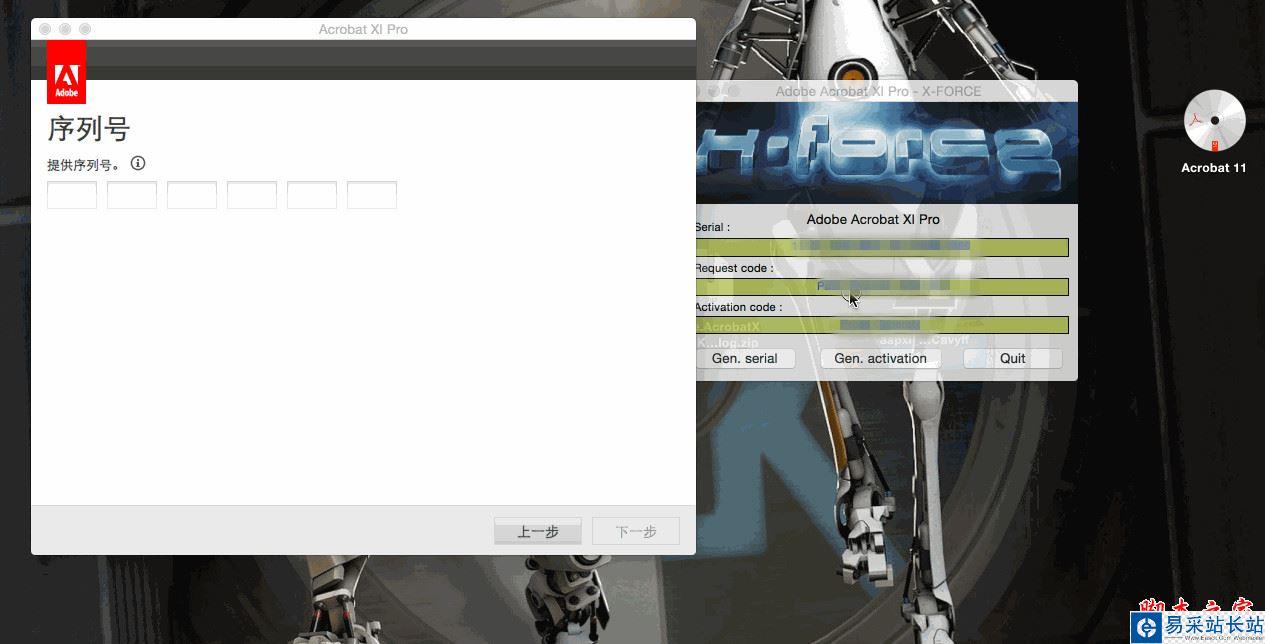Click the 提供序列号 label text
Image resolution: width=1265 pixels, height=644 pixels.
tap(85, 165)
